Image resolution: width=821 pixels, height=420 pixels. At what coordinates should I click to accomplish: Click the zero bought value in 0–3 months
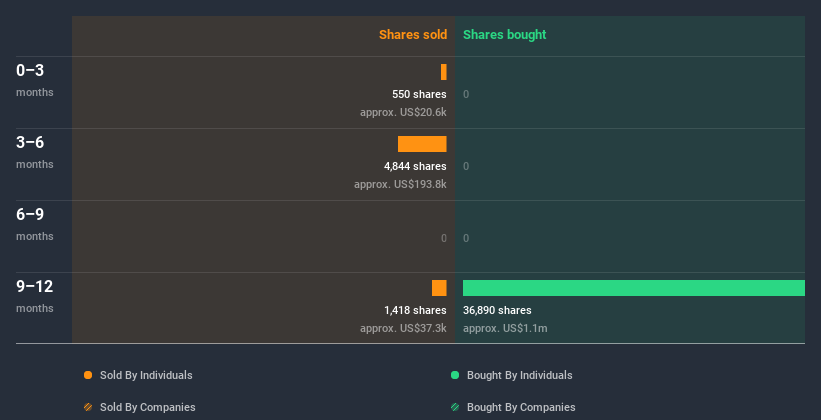[466, 94]
